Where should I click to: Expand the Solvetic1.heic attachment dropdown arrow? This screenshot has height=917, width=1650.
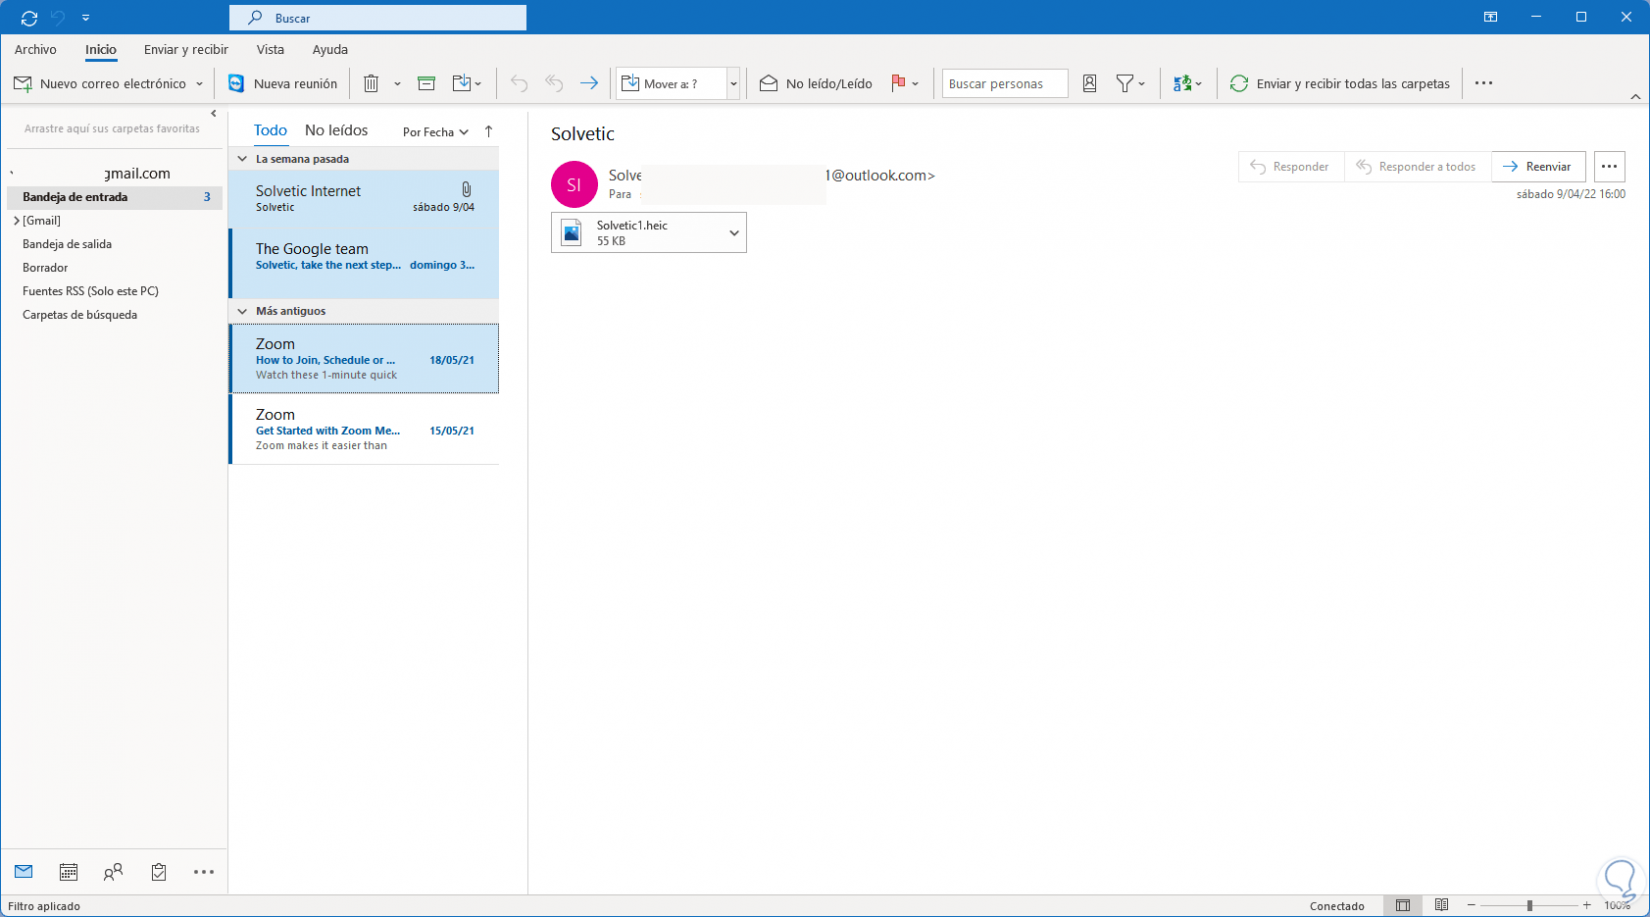tap(734, 233)
